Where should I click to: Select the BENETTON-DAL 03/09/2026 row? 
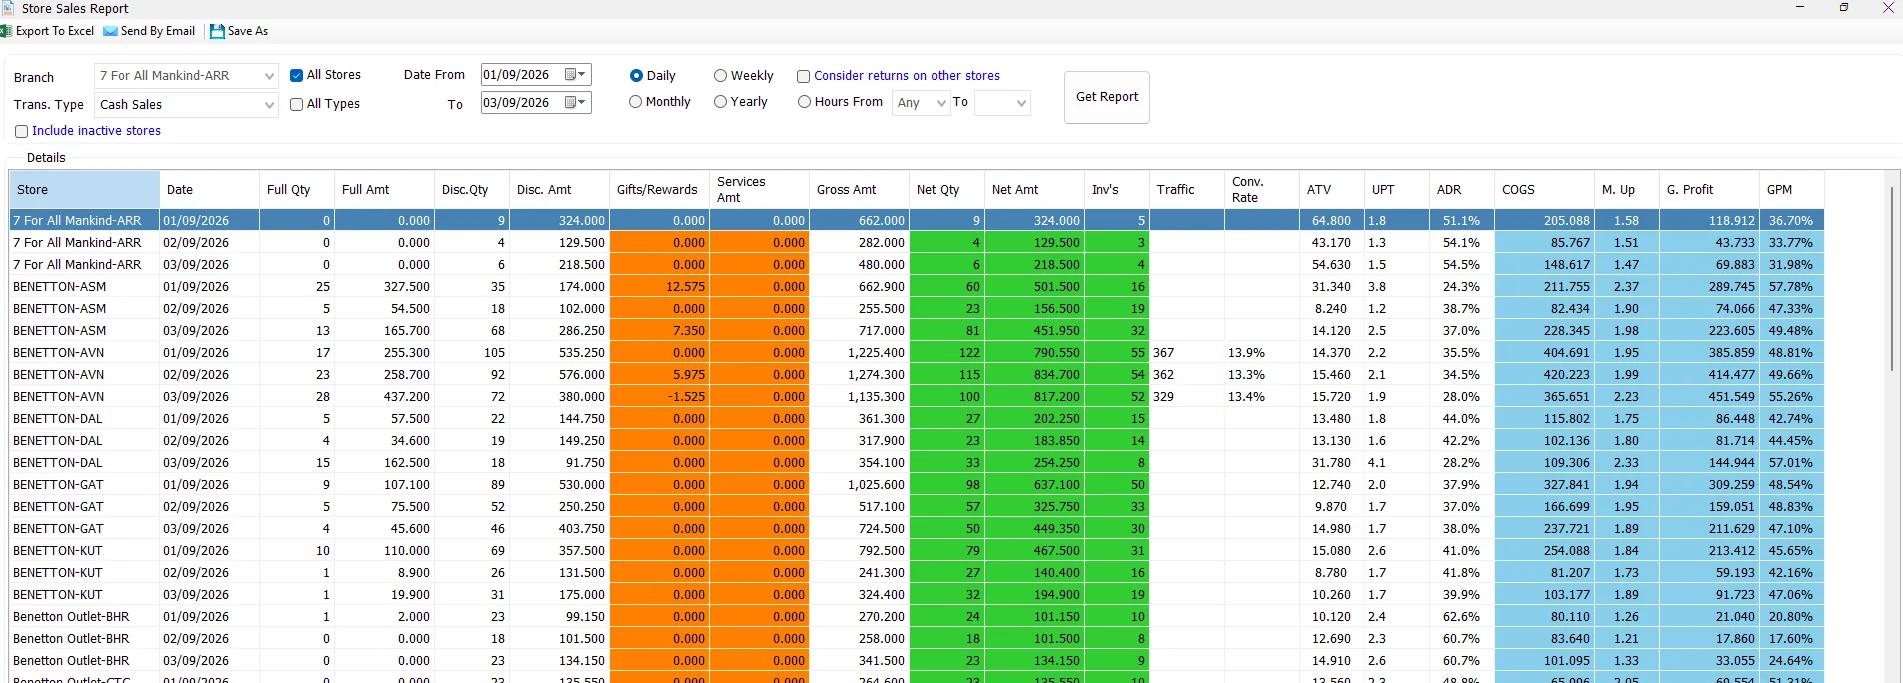917,463
